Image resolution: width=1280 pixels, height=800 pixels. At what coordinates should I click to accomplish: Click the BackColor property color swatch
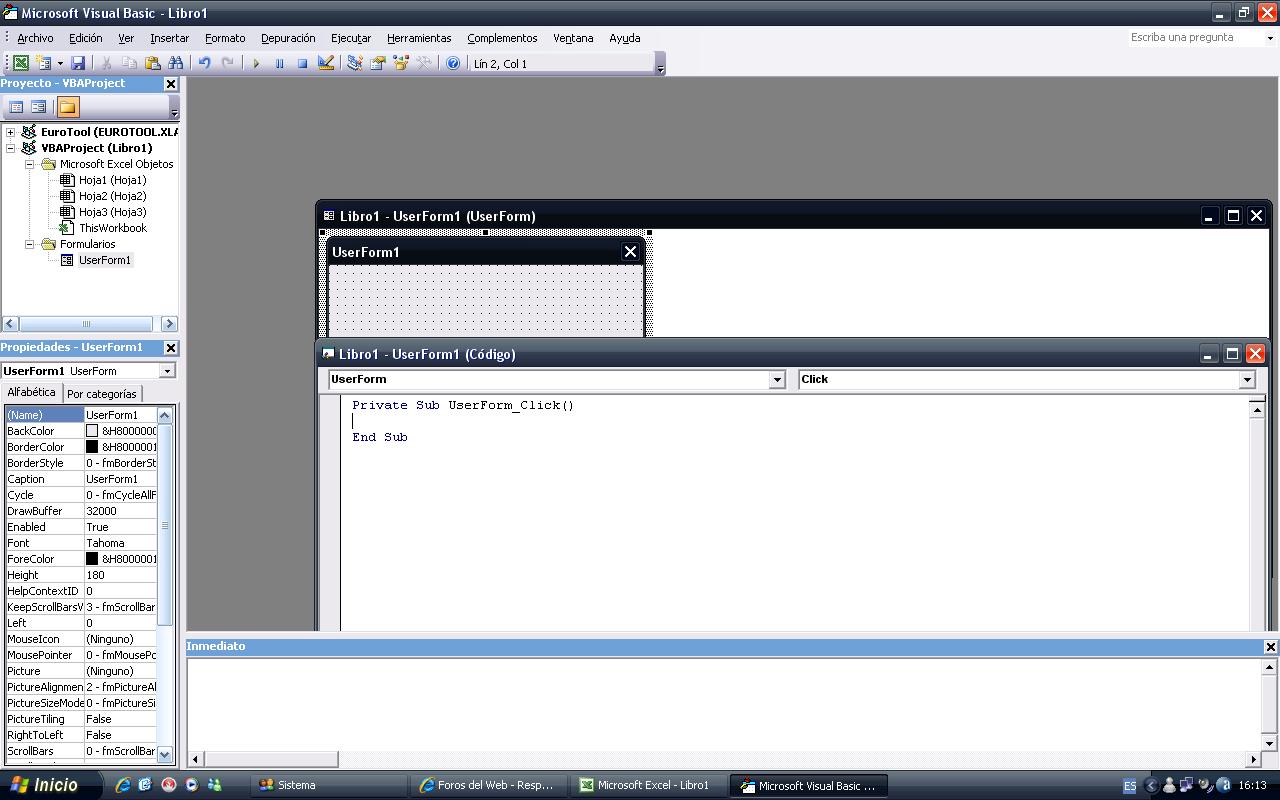(92, 431)
